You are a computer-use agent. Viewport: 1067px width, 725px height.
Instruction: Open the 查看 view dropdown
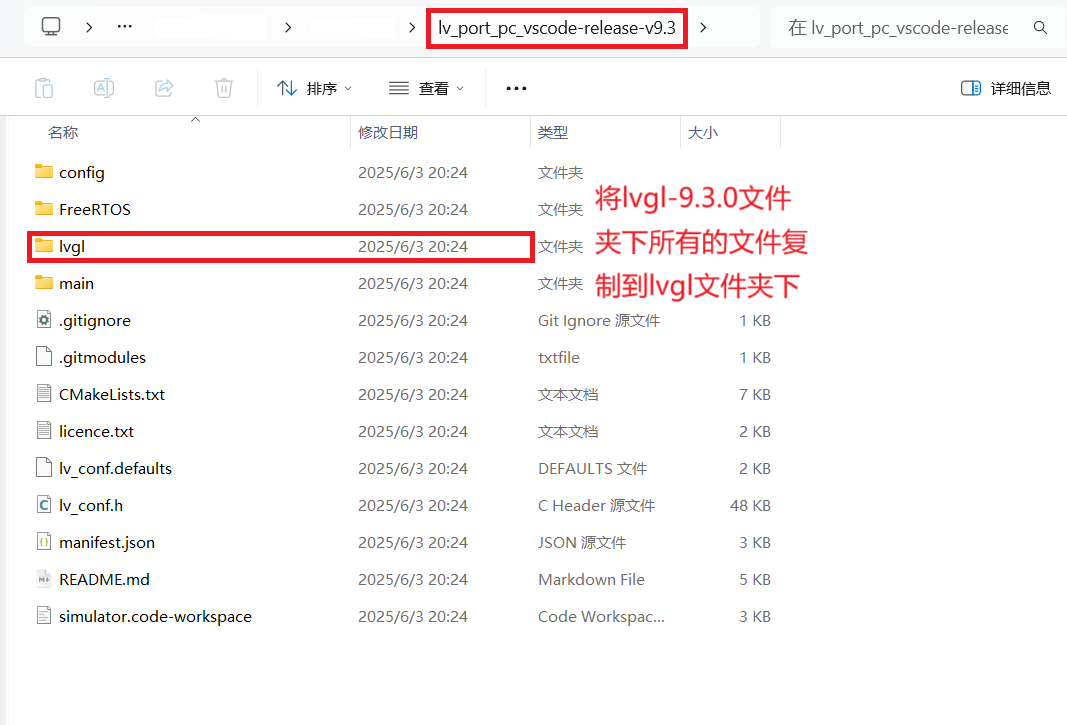pos(426,87)
